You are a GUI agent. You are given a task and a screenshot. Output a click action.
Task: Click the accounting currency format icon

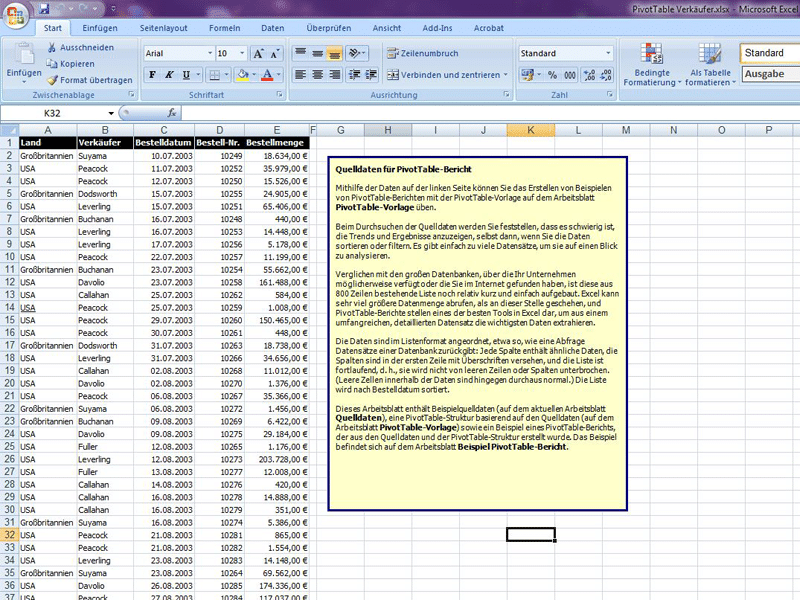point(528,76)
